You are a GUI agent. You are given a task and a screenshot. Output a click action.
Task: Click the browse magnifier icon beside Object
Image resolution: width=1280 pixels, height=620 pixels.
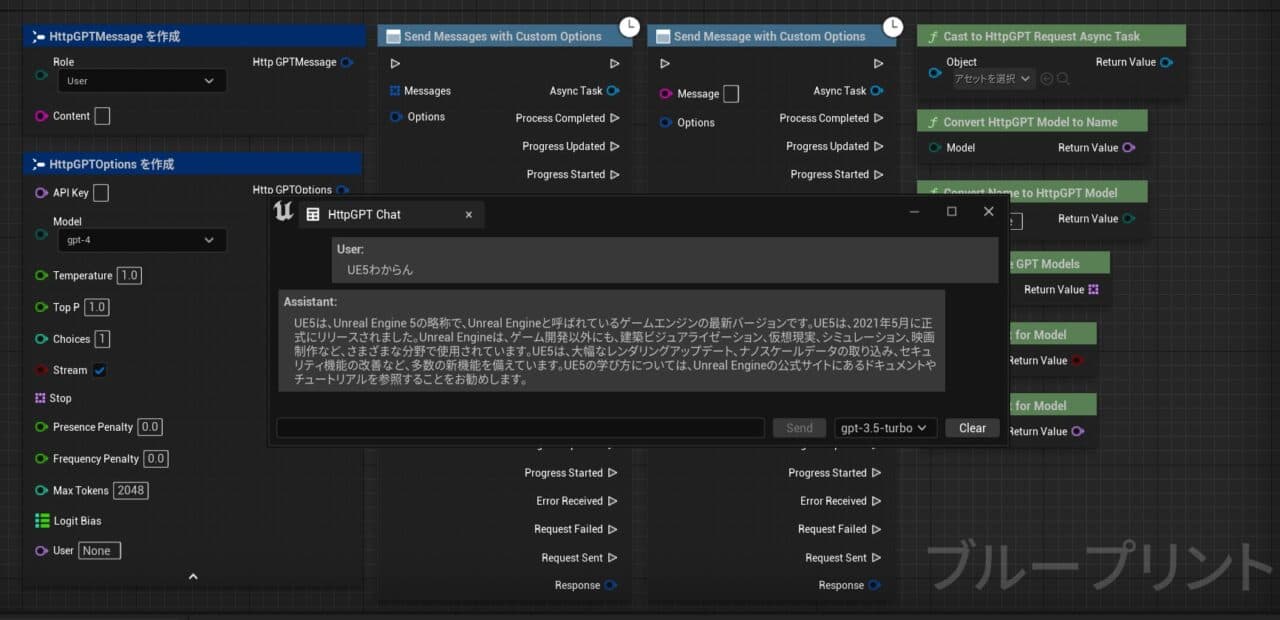1063,79
